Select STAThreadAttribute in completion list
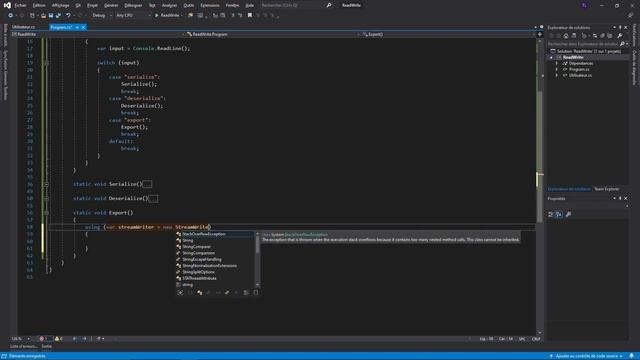 point(215,278)
